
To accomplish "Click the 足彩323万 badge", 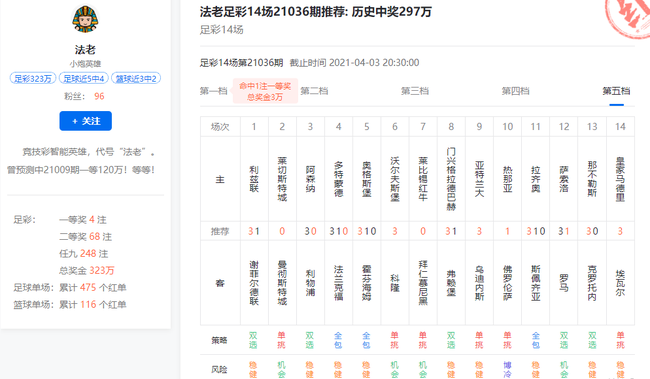I will pos(33,78).
